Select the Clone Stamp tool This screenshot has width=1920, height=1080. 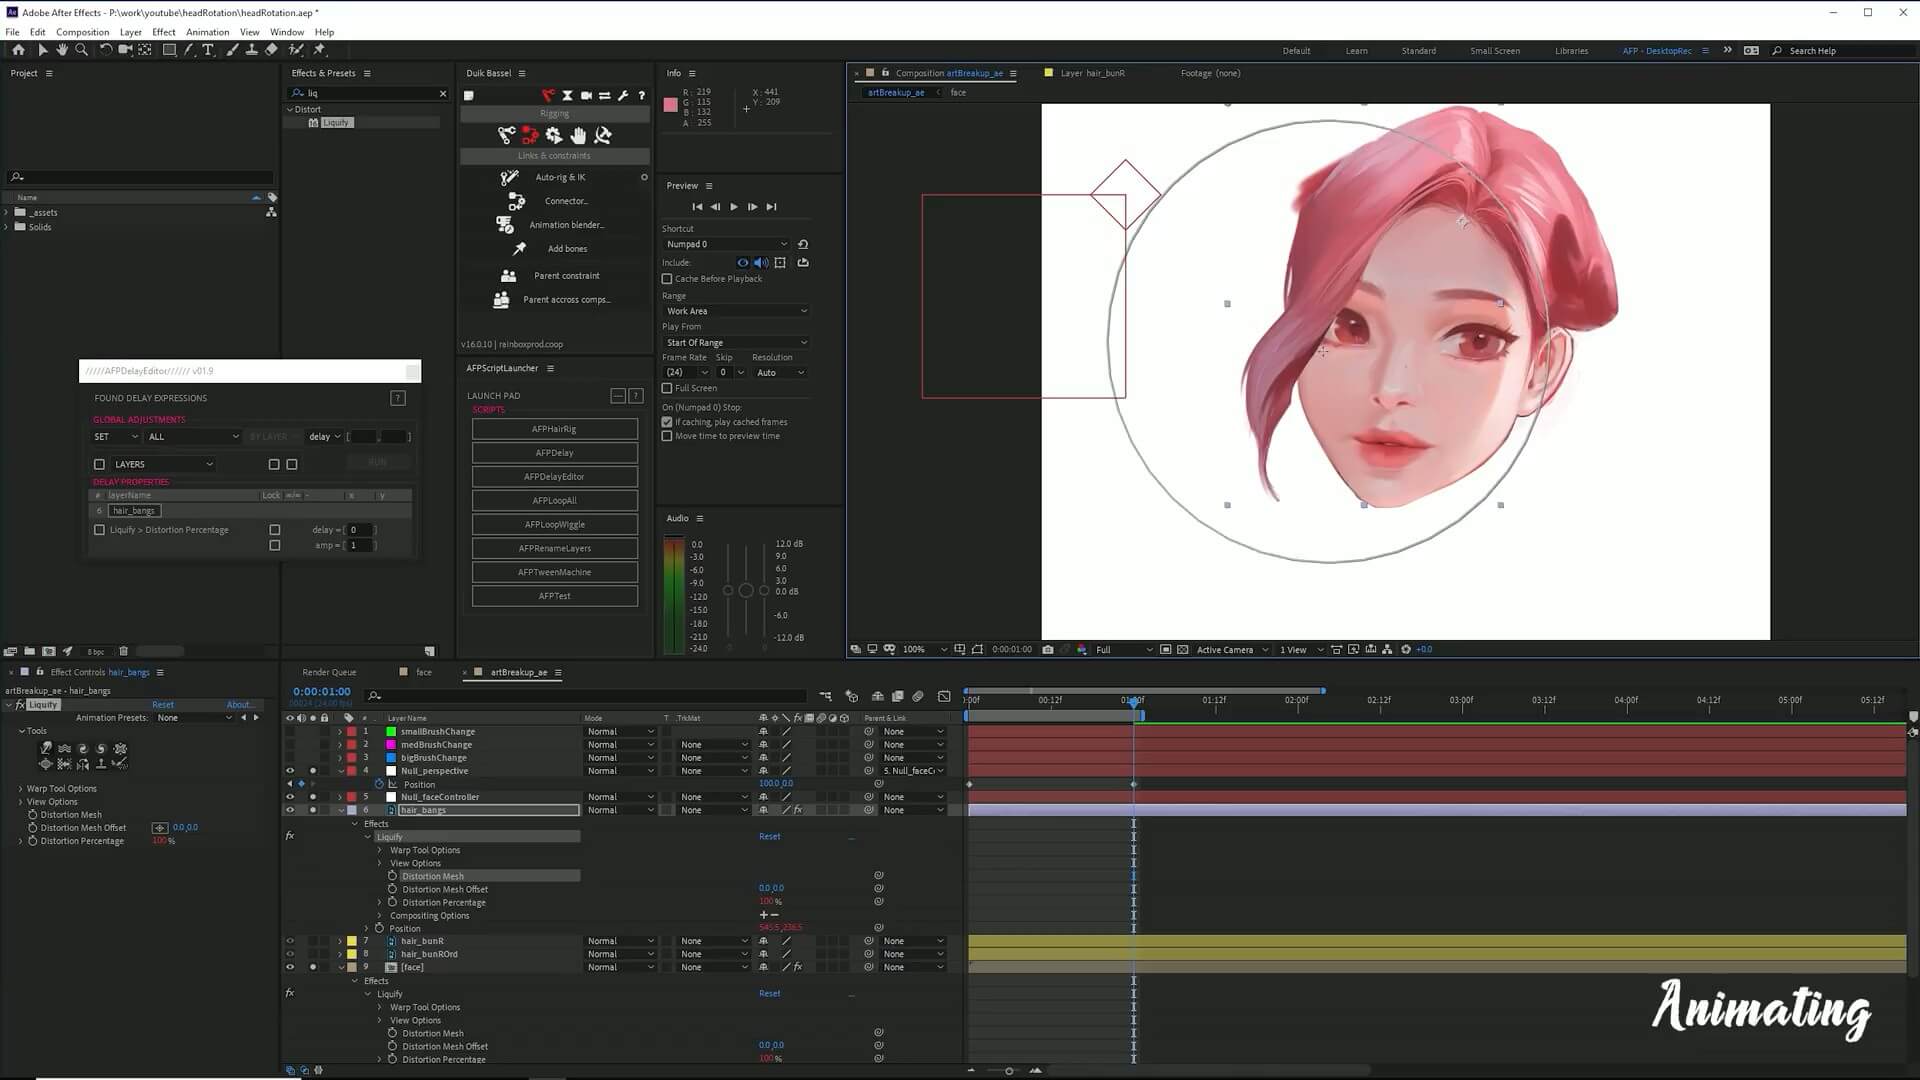251,49
